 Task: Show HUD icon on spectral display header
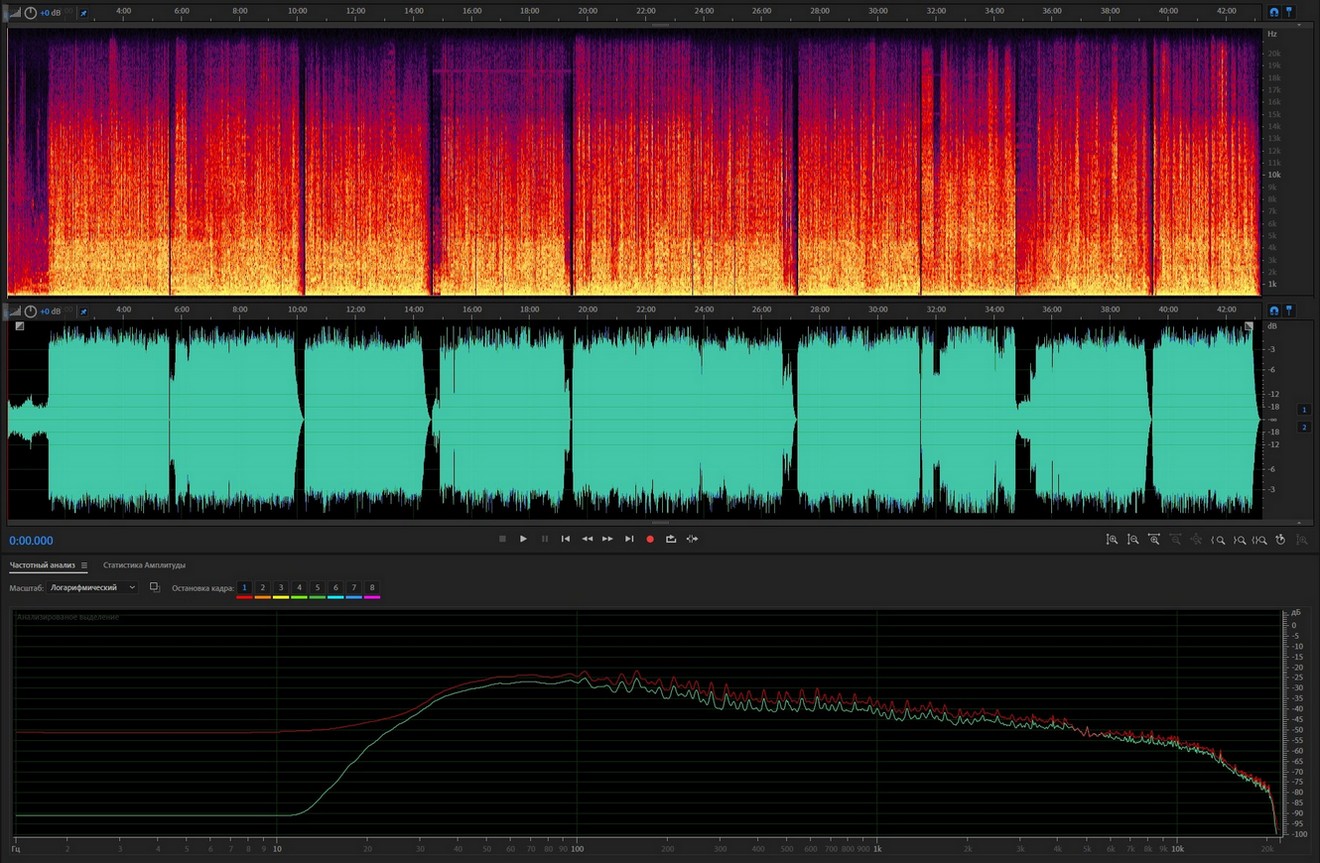click(15, 13)
